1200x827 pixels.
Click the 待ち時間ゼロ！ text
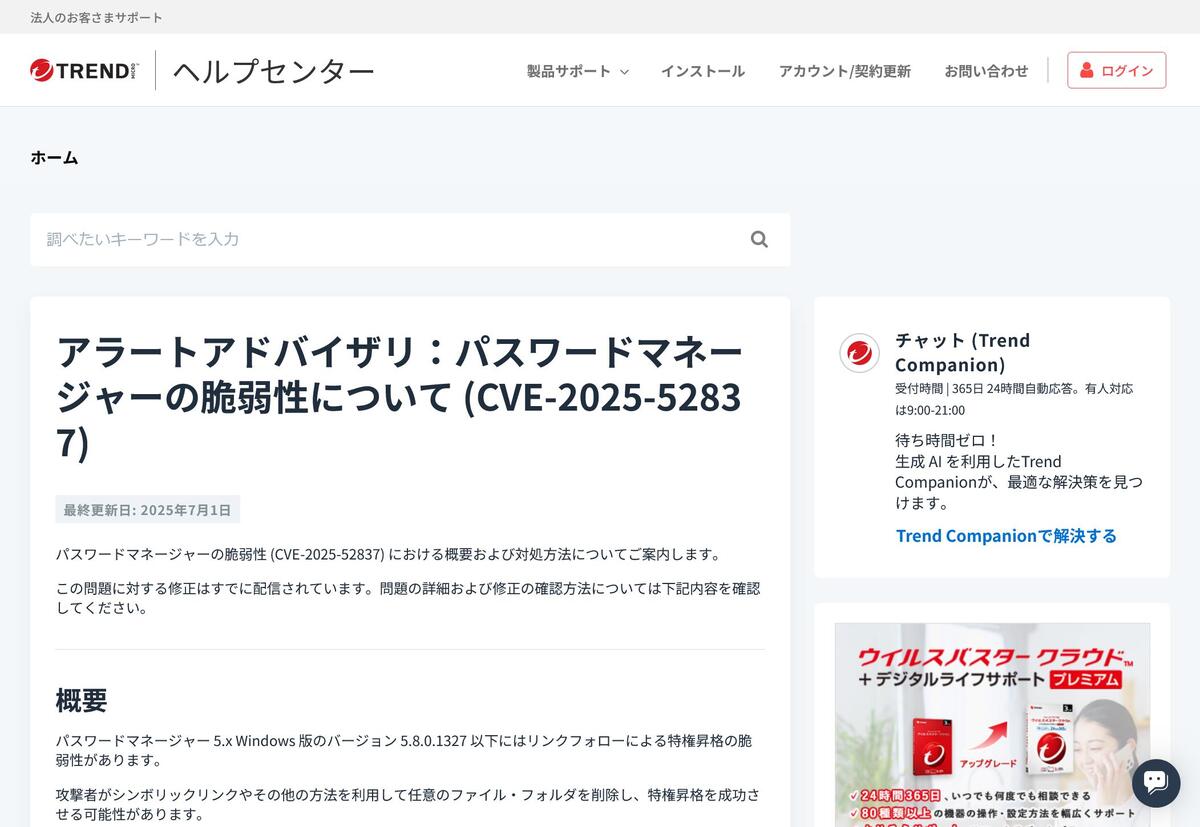(947, 440)
